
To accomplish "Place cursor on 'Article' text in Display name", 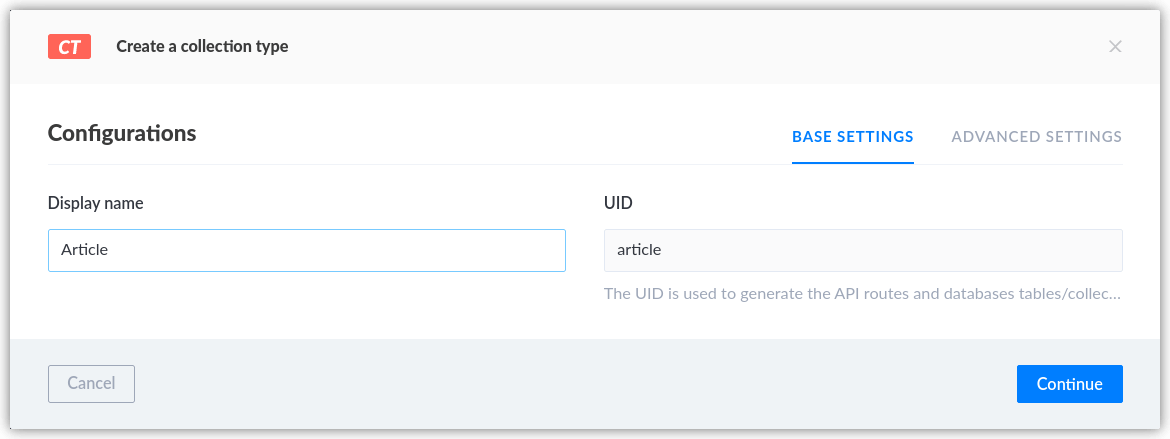I will pos(84,250).
